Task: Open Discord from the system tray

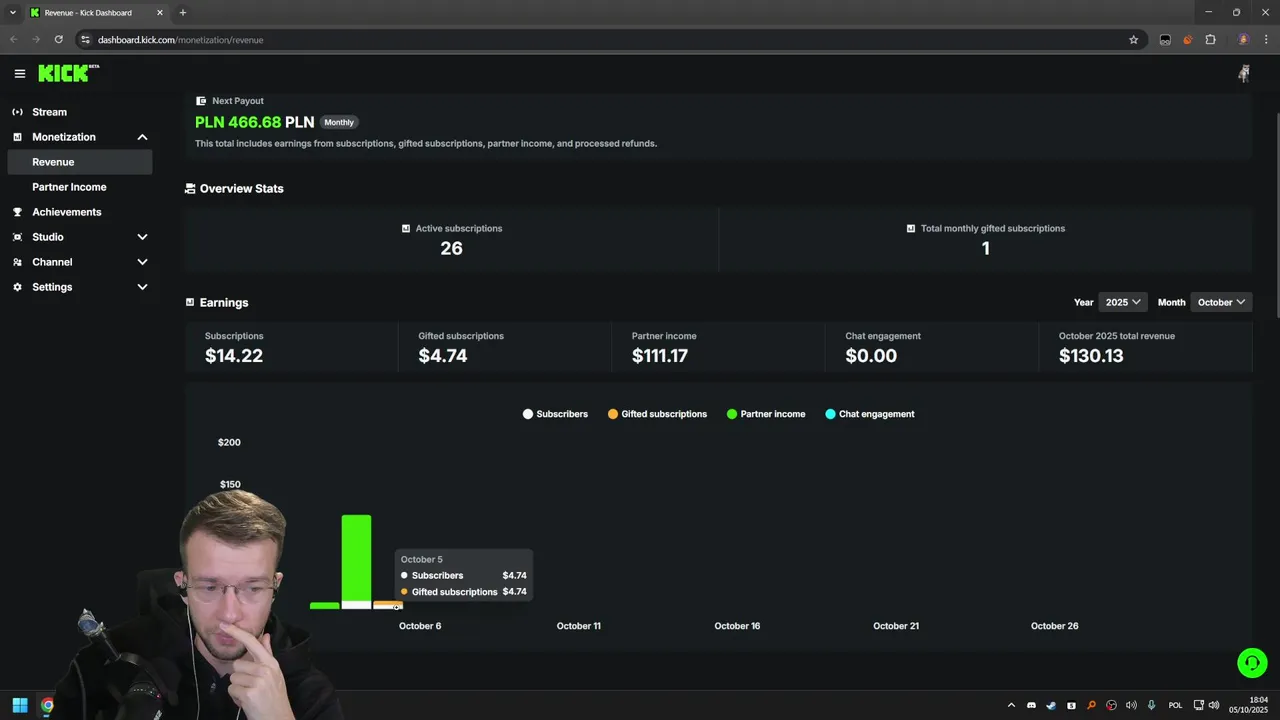Action: tap(1031, 705)
